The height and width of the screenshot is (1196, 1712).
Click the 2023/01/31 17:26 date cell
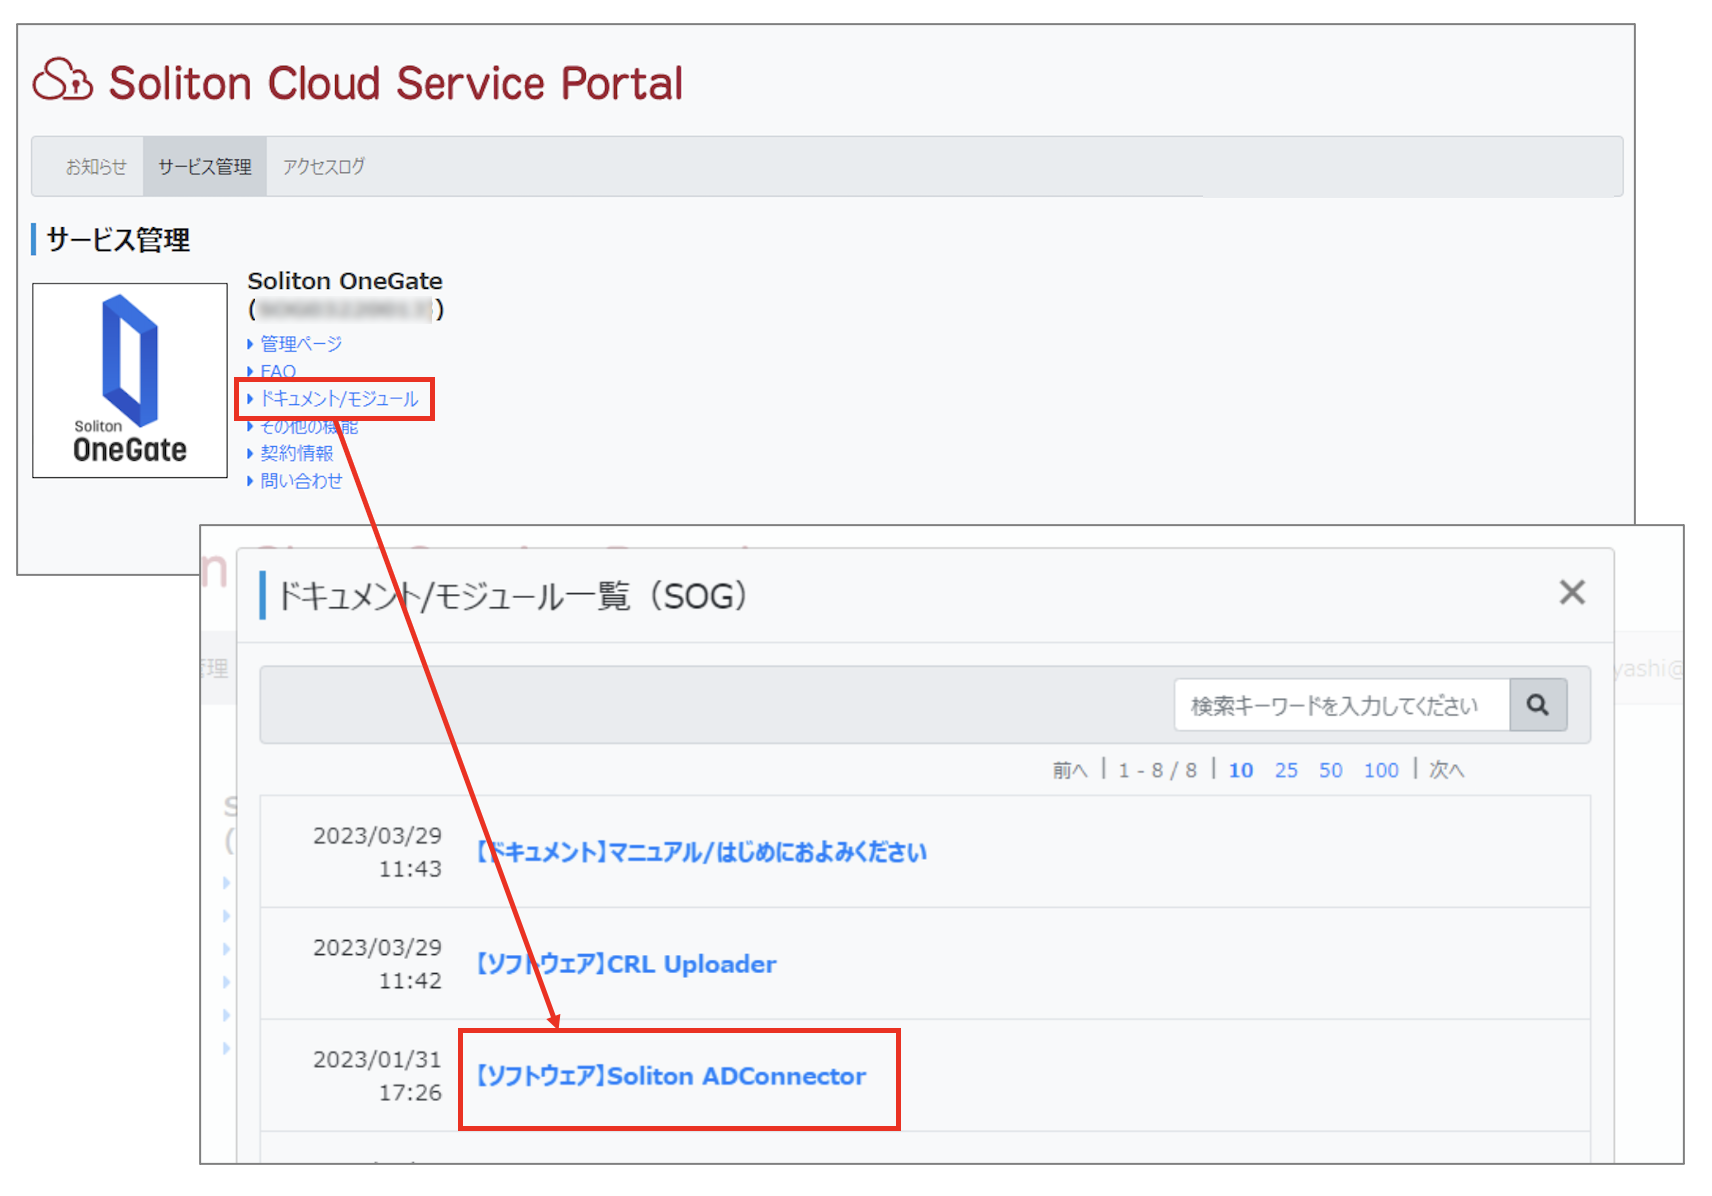tap(377, 1076)
